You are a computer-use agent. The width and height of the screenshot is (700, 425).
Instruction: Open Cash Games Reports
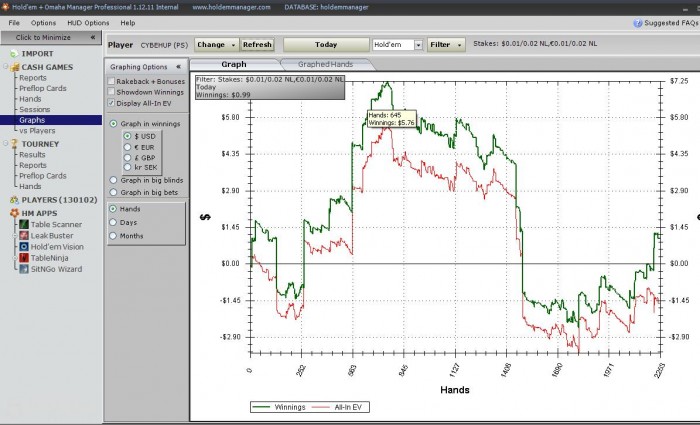(33, 78)
